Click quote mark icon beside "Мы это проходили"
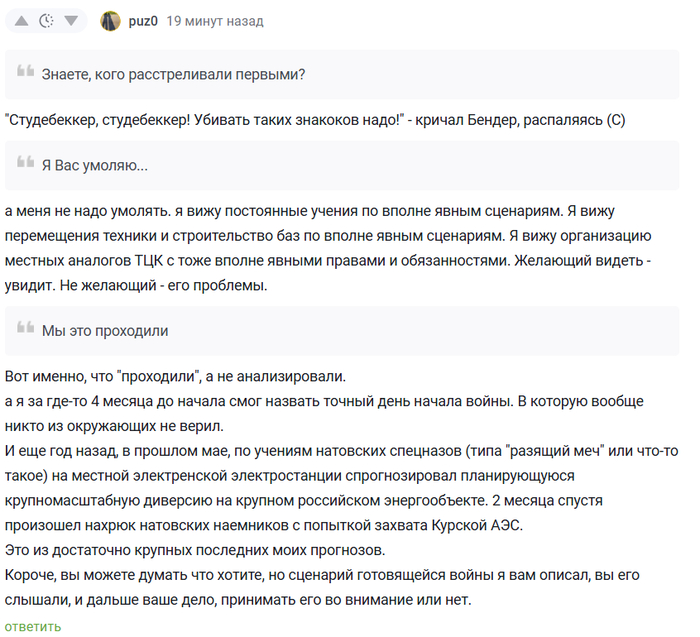This screenshot has width=700, height=637. (25, 330)
